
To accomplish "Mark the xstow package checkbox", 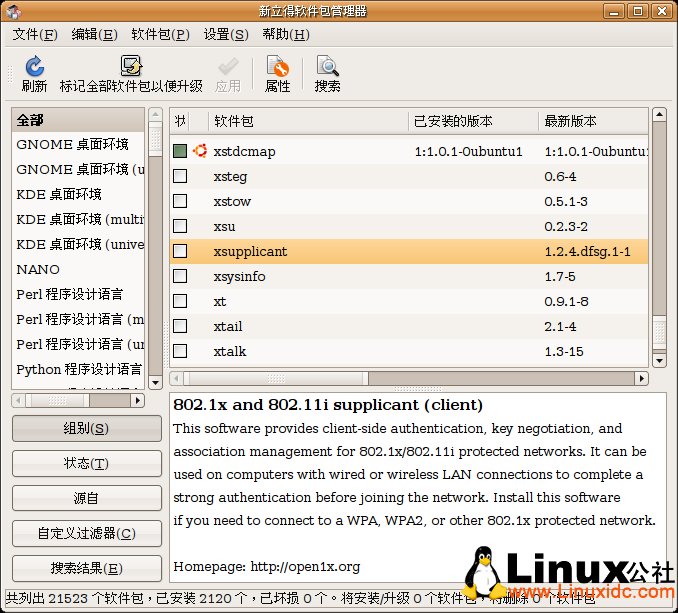I will click(180, 201).
